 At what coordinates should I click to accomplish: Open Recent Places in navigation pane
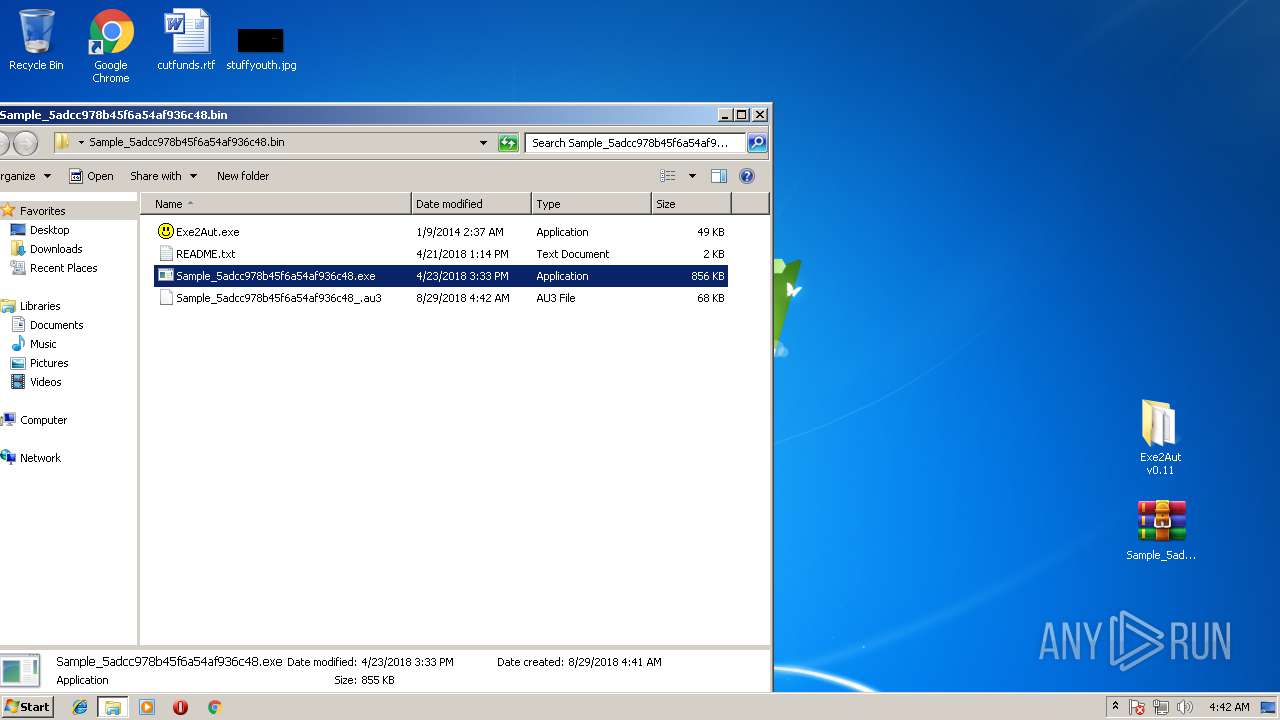coord(63,268)
